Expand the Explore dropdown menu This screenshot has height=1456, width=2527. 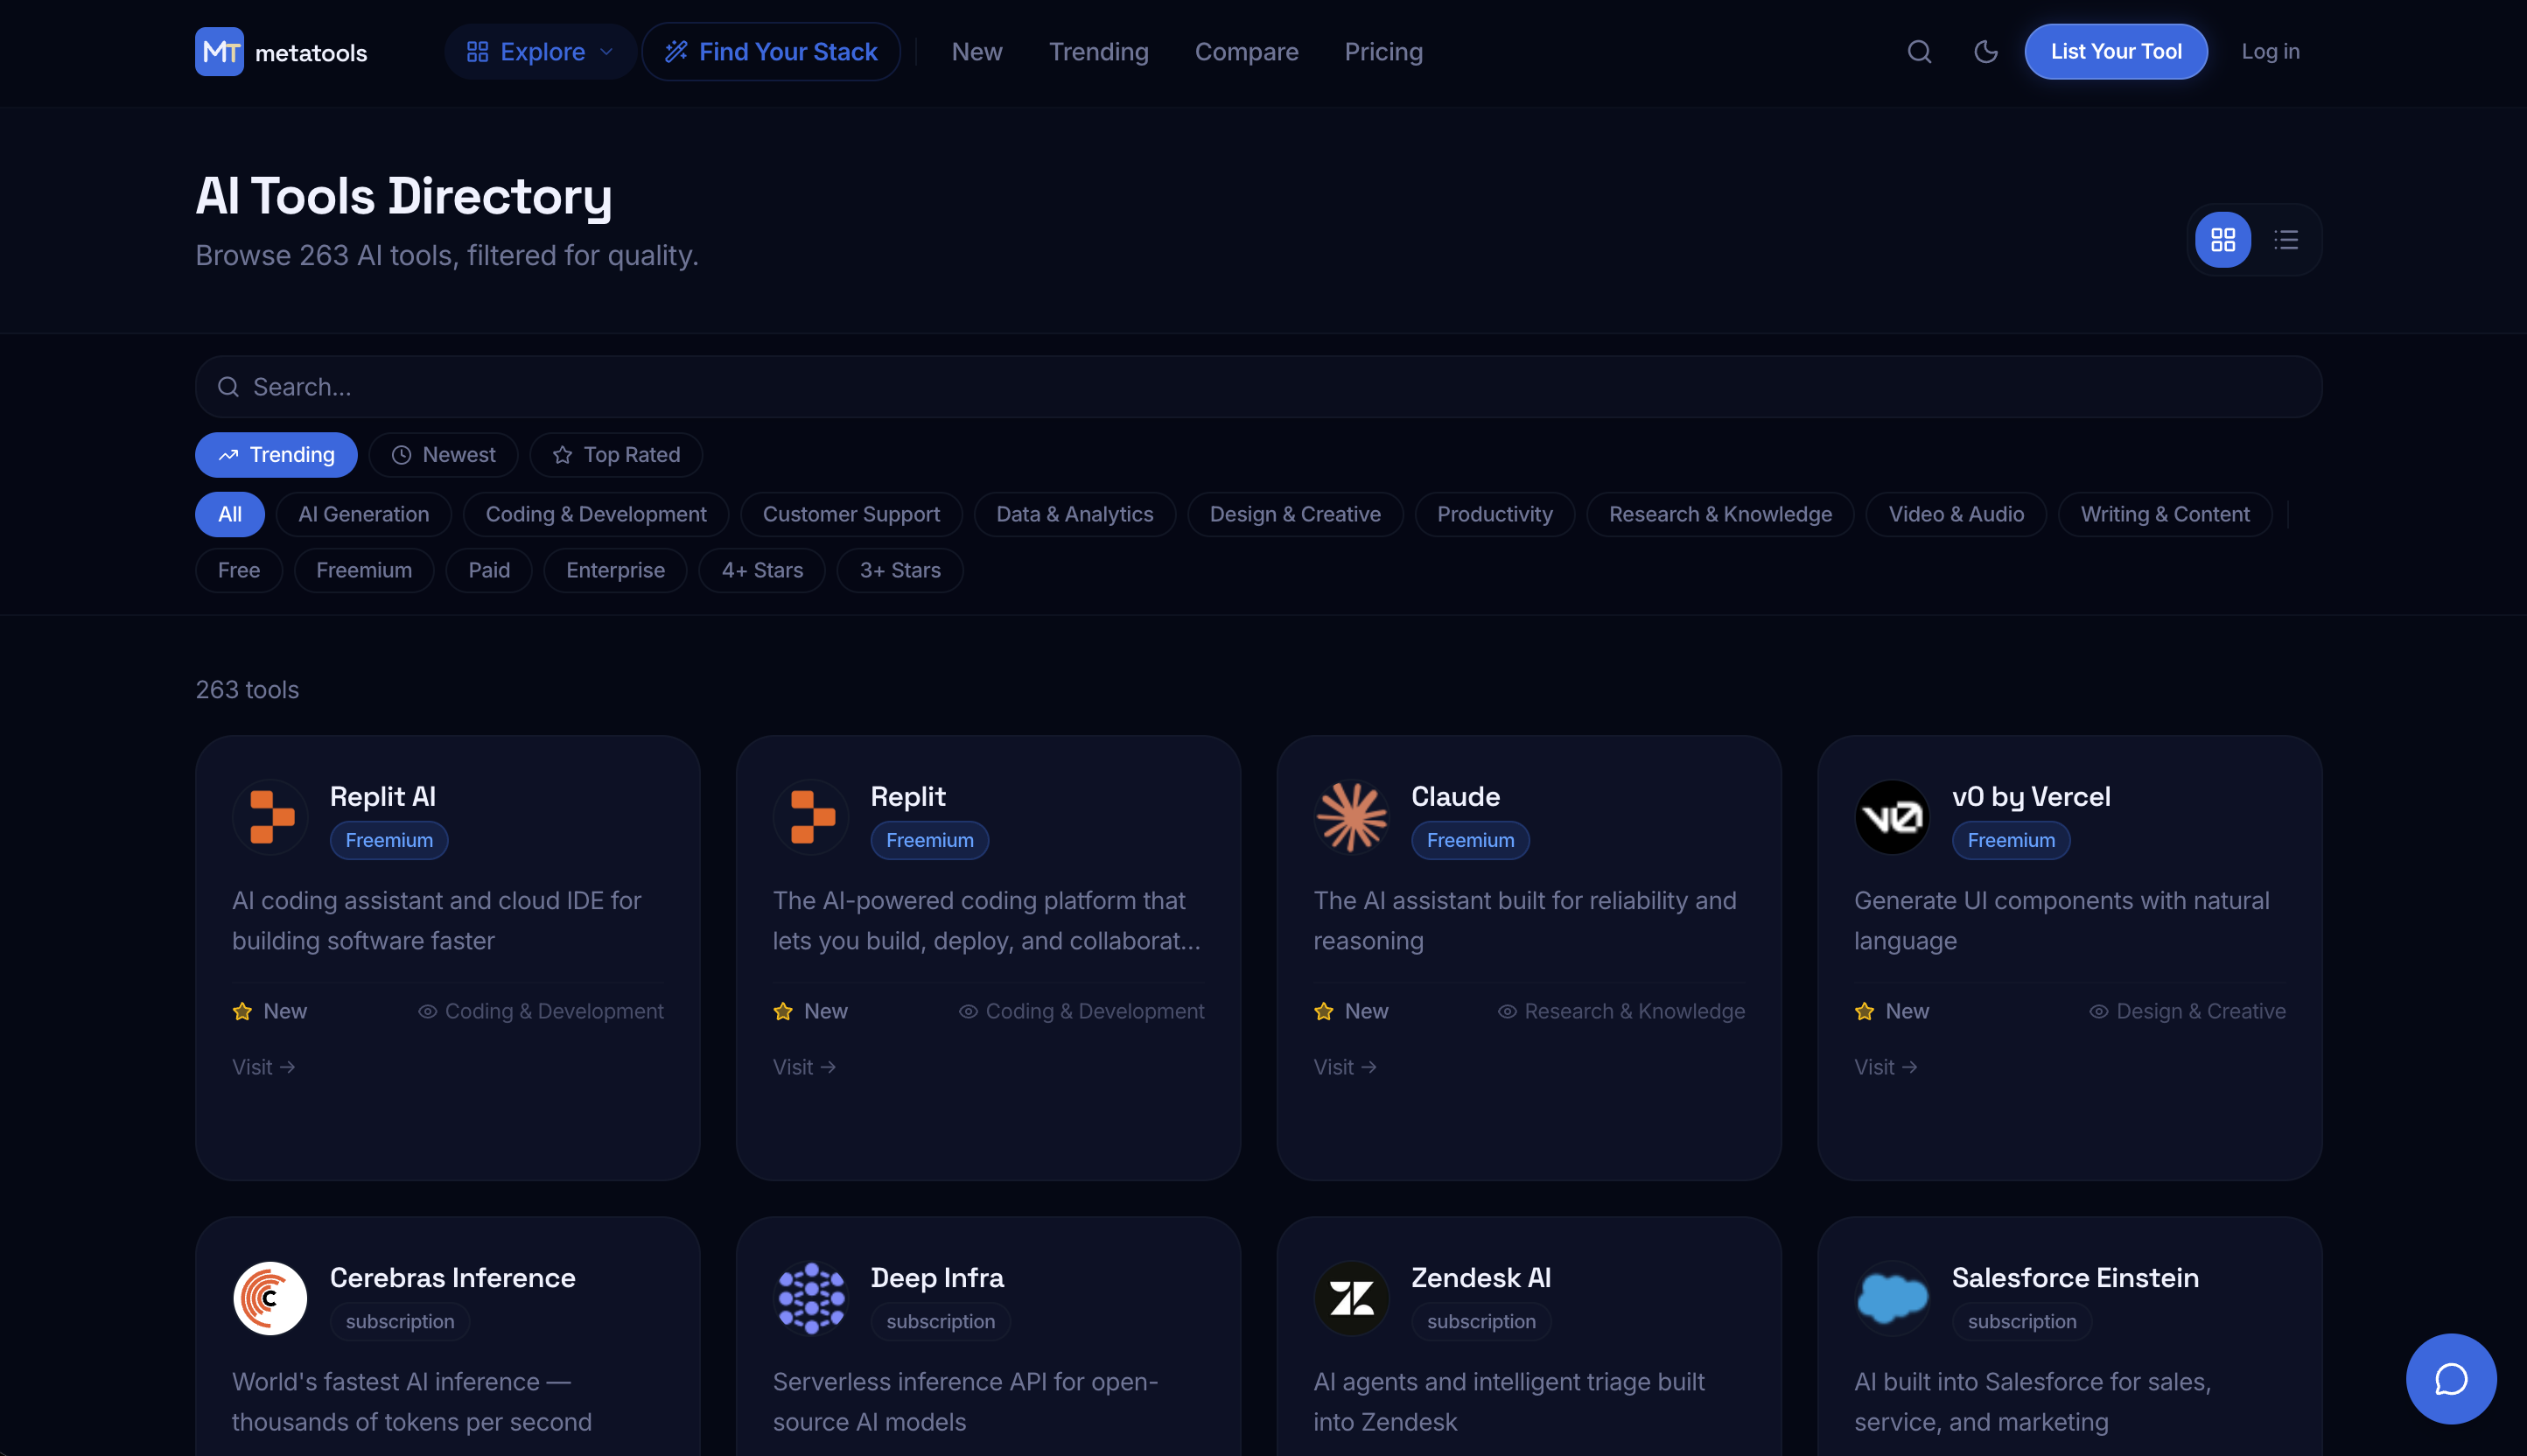coord(539,51)
